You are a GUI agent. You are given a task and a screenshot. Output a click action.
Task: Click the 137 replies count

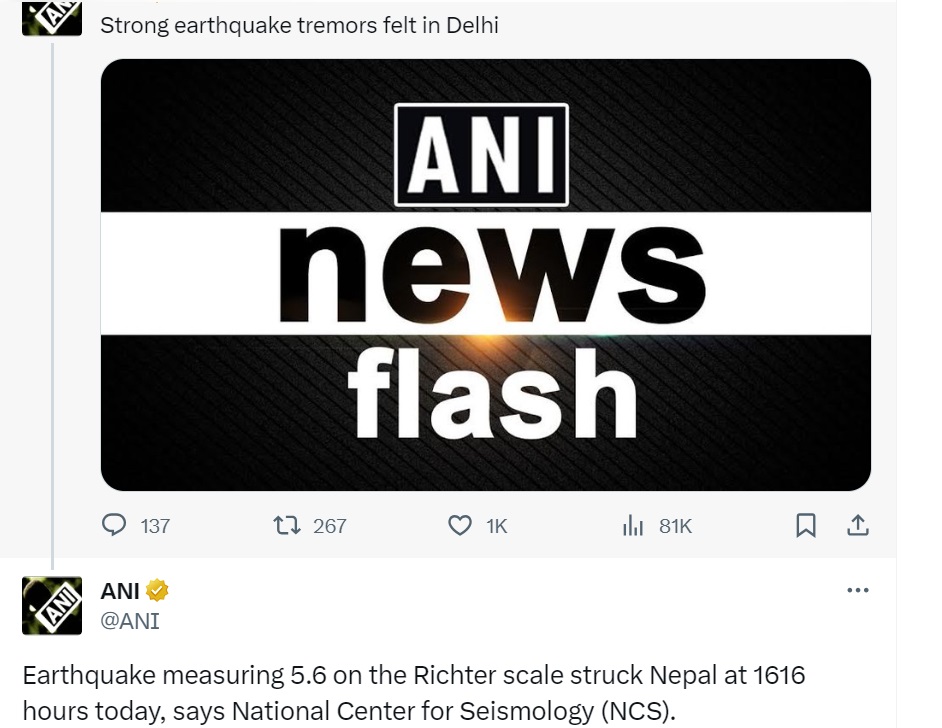155,526
